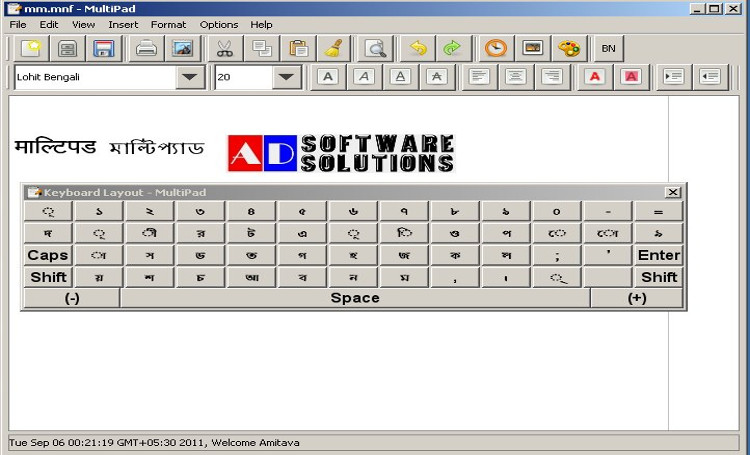The image size is (750, 455).
Task: Open the View menu
Action: click(x=83, y=24)
